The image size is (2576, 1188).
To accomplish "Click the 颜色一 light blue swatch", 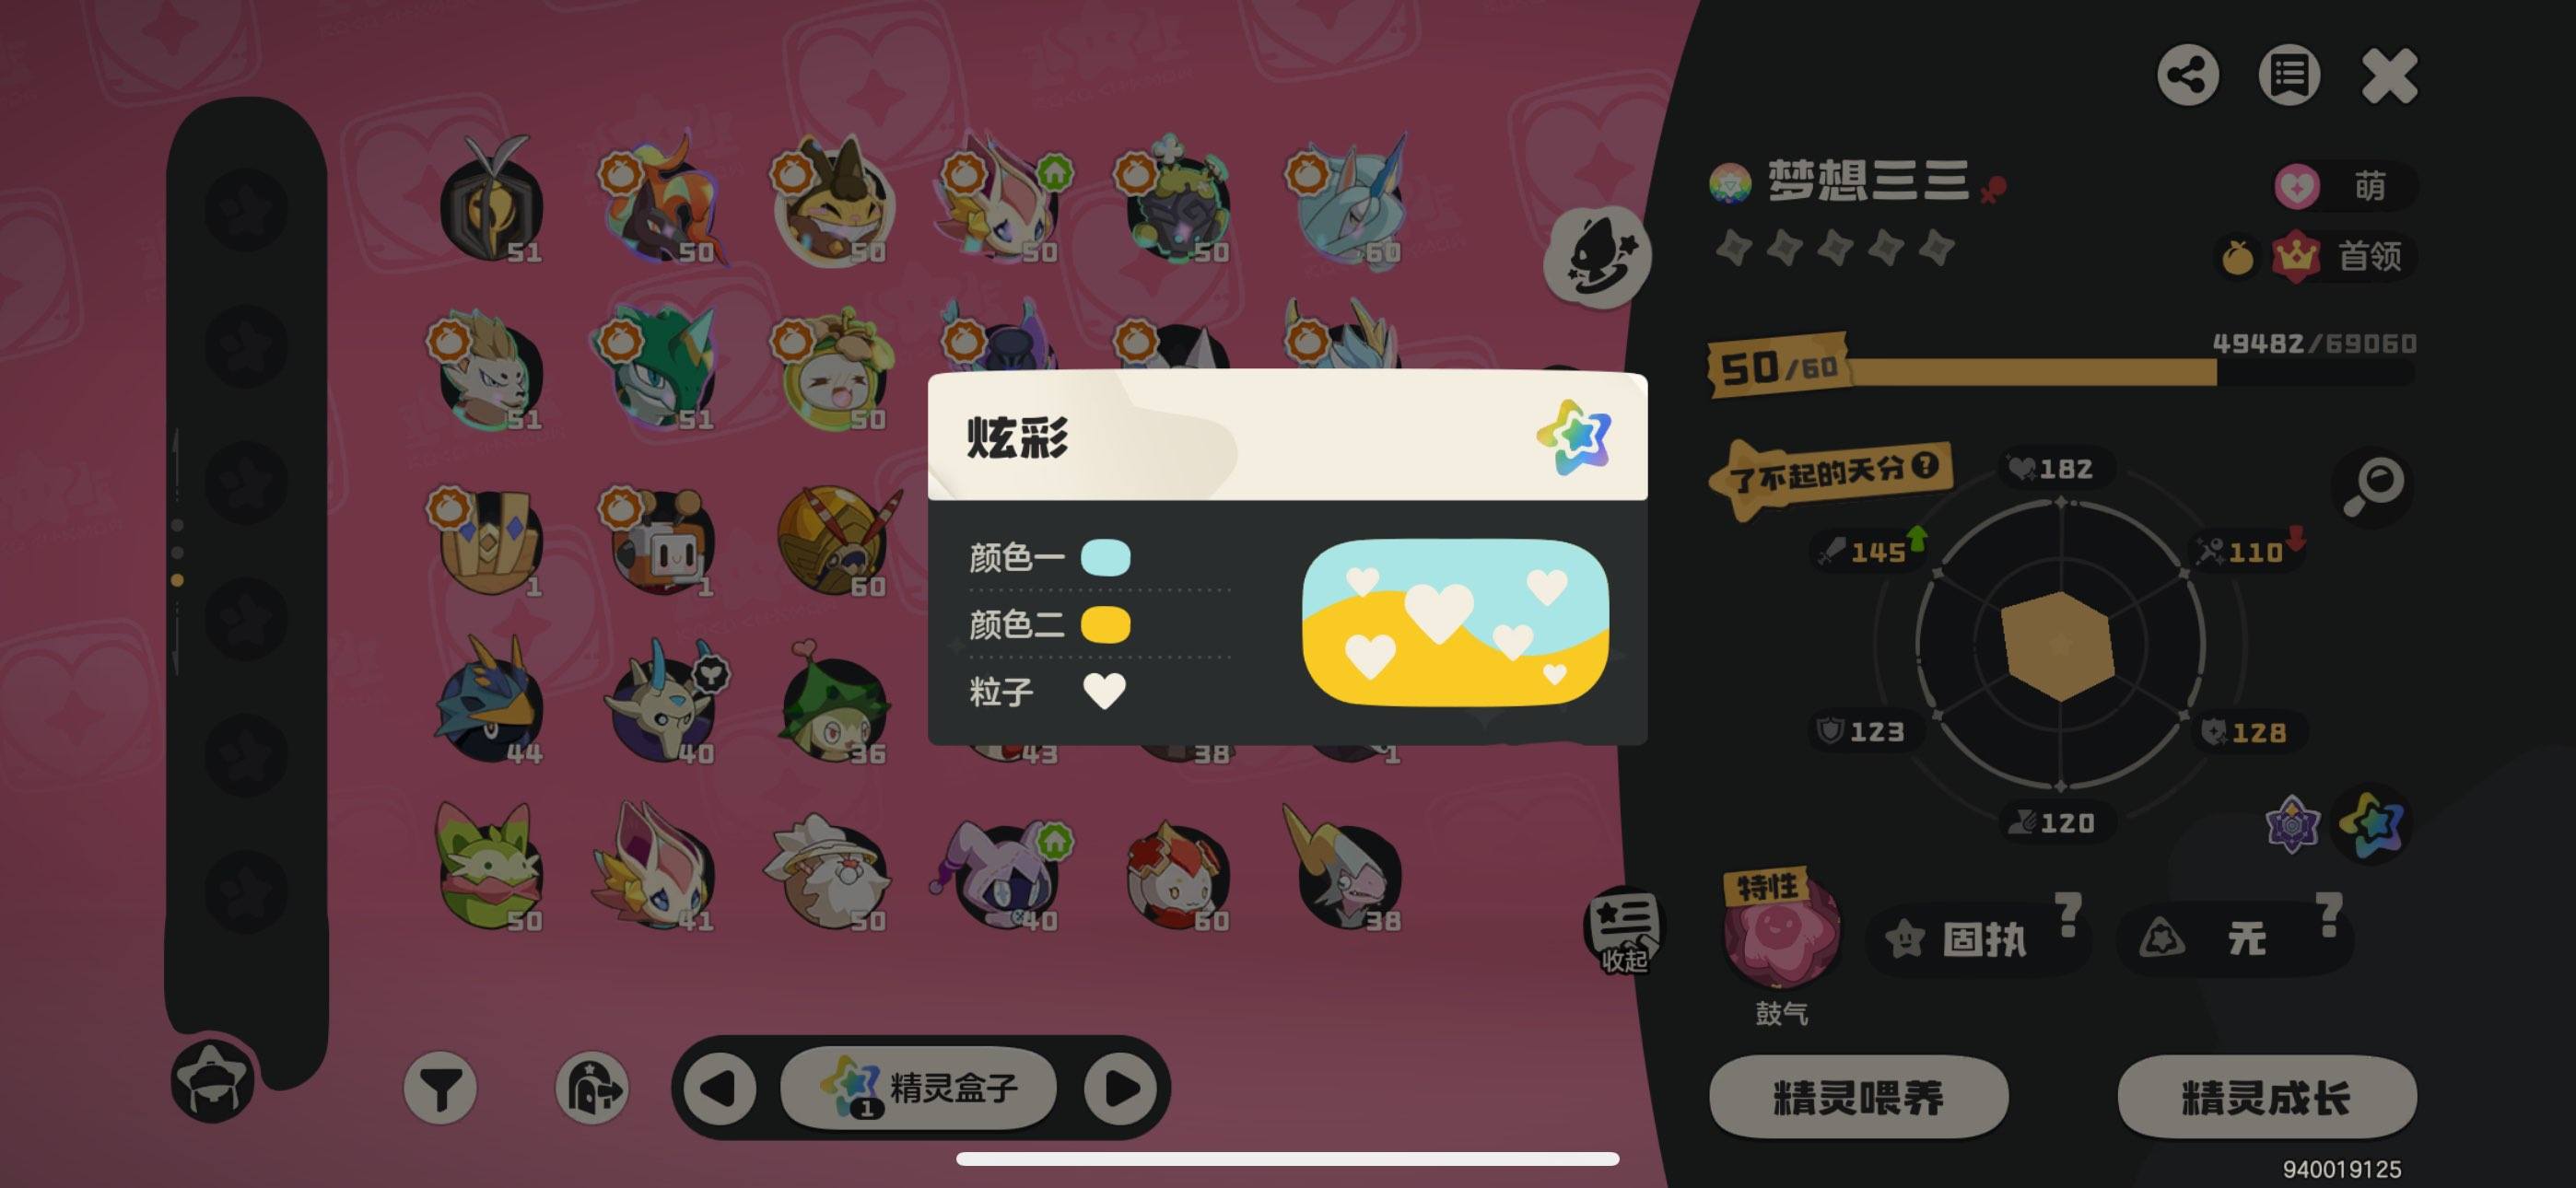I will pyautogui.click(x=1105, y=557).
